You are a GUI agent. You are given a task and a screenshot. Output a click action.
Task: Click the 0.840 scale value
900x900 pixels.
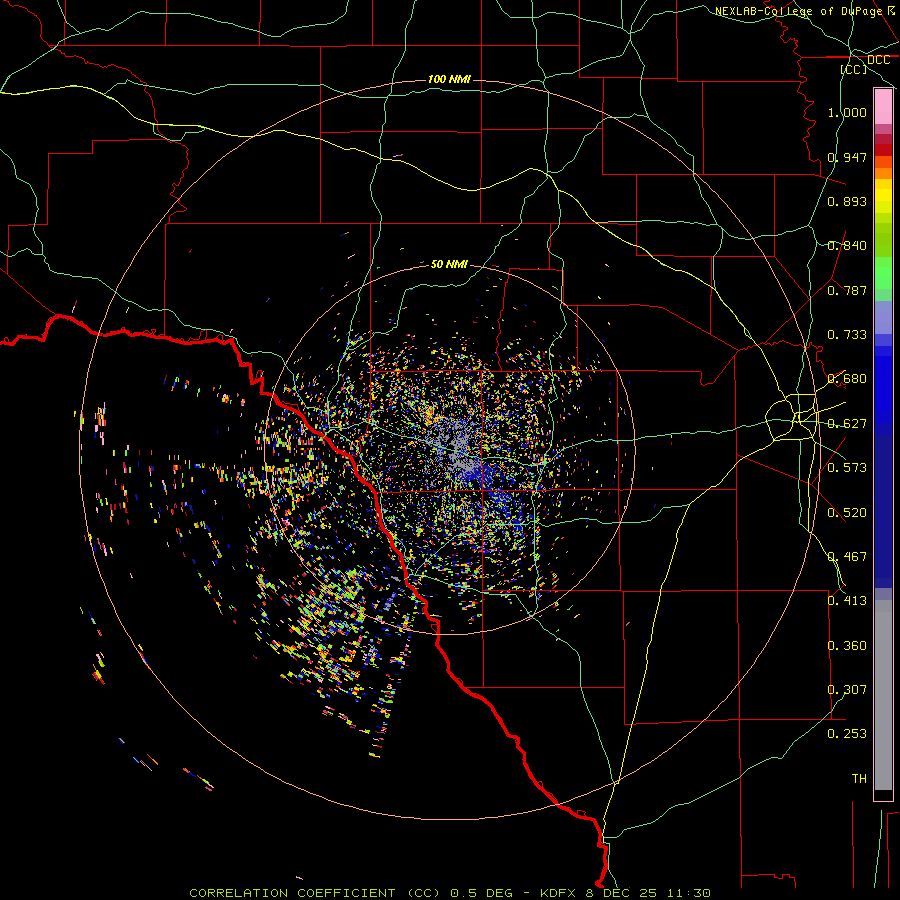click(847, 246)
